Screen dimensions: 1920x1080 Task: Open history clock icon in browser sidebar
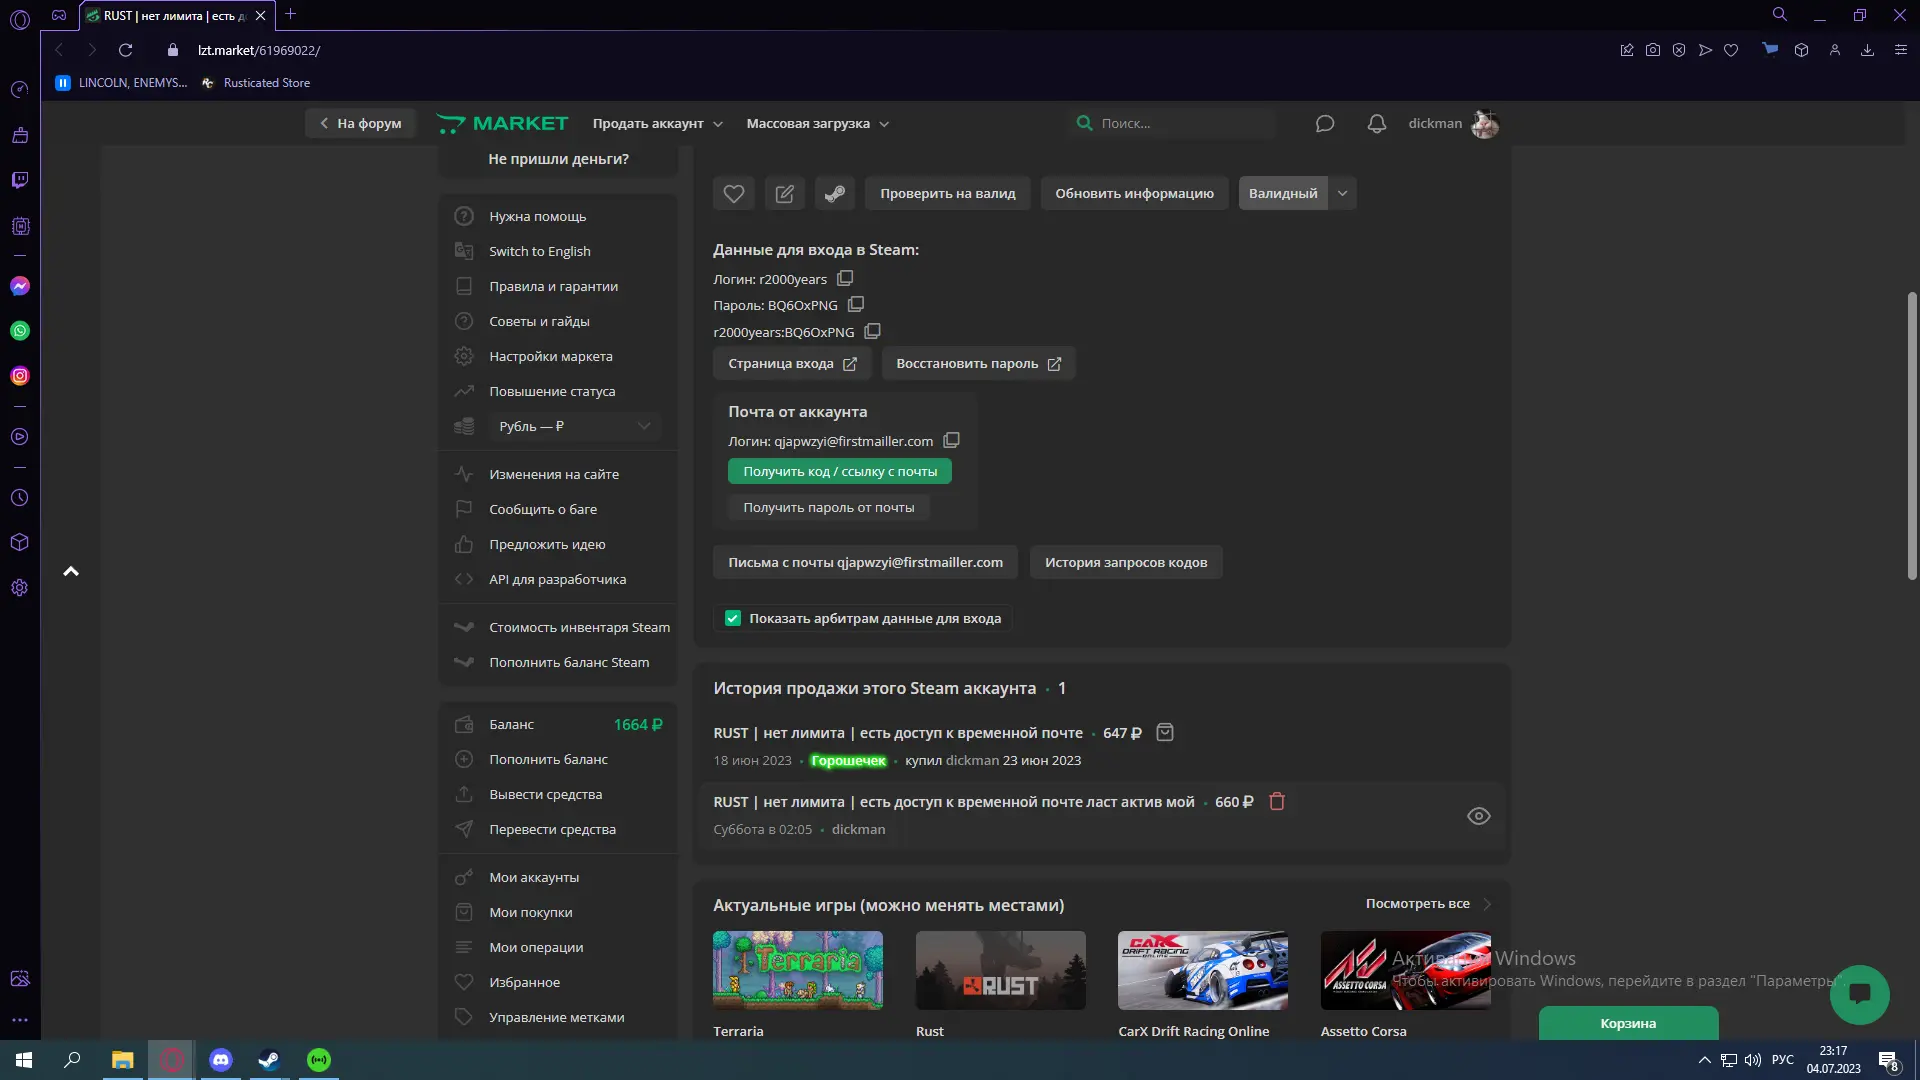[20, 498]
